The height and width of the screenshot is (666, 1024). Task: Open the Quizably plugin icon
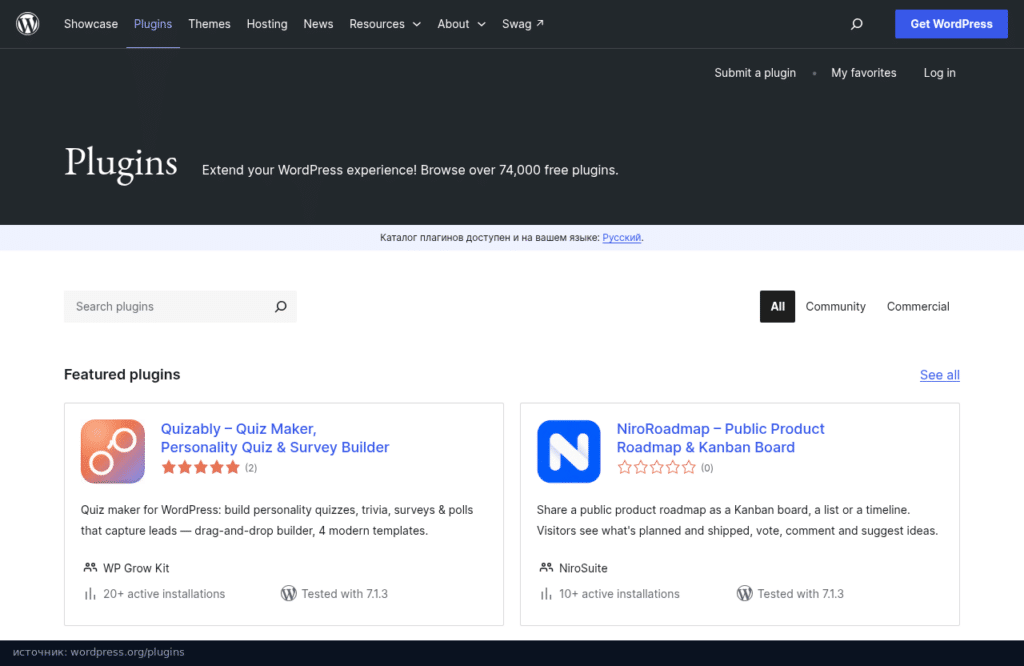click(113, 451)
